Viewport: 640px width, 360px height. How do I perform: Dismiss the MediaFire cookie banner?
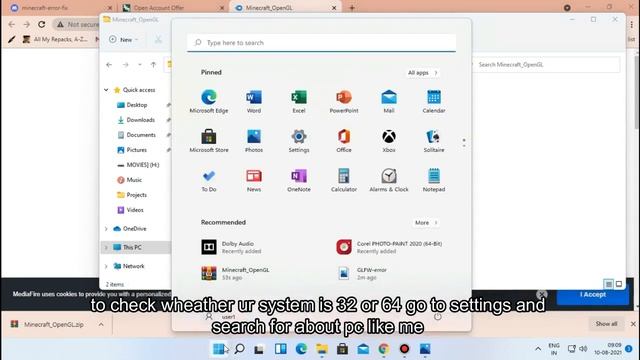542,294
